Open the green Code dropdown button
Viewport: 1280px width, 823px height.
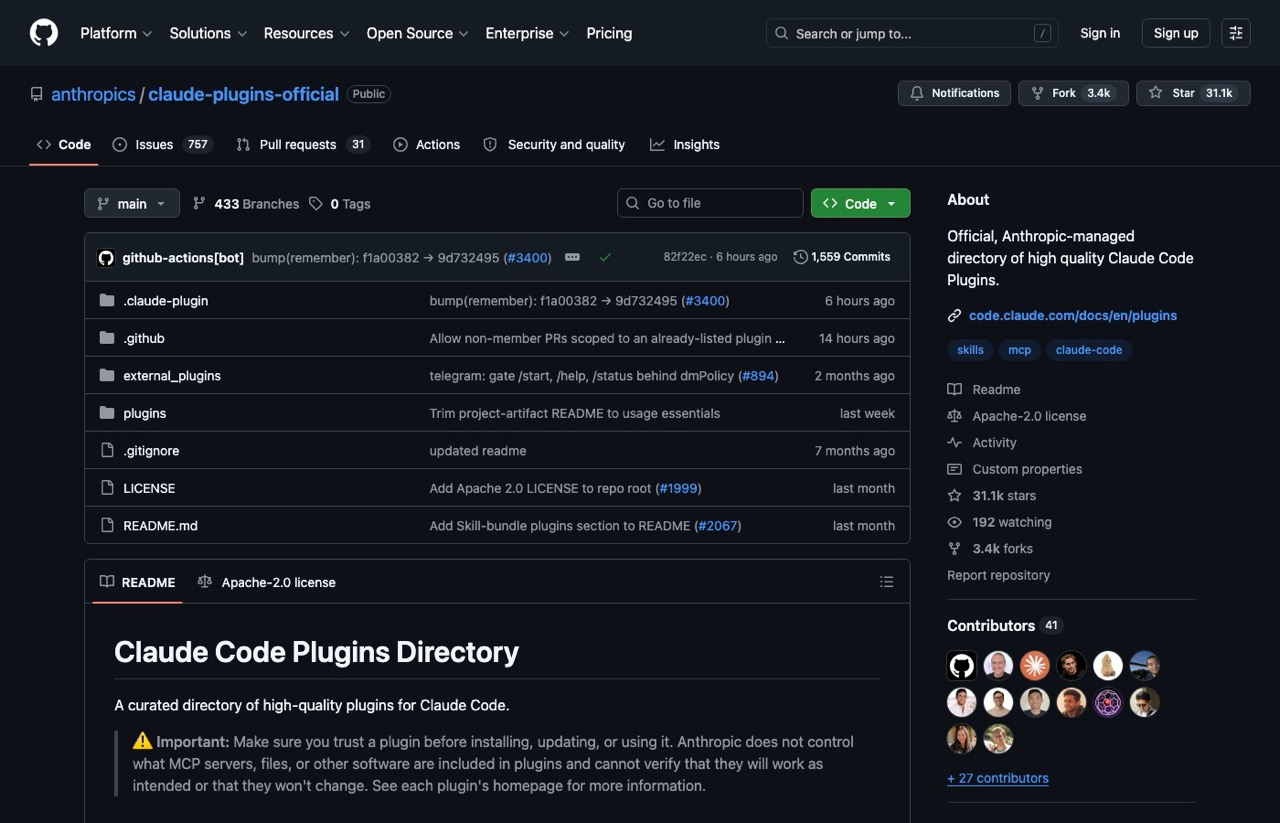[x=860, y=203]
